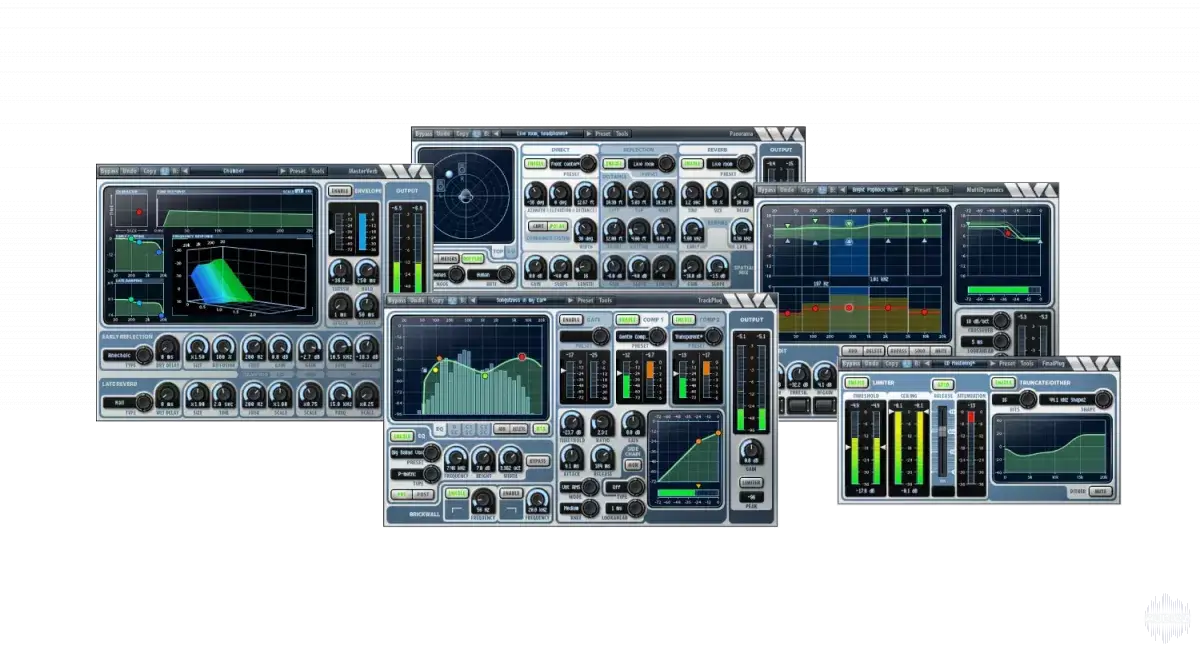
Task: Toggle Bypass in the Panorama top bar
Action: coord(424,133)
